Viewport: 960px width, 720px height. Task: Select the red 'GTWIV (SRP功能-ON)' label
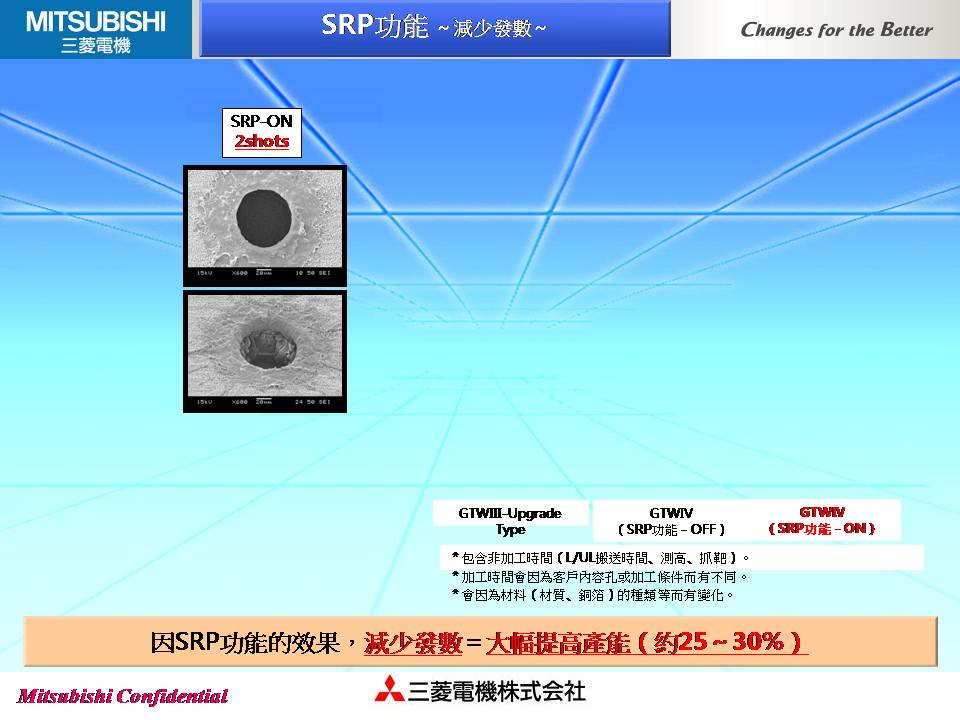822,520
